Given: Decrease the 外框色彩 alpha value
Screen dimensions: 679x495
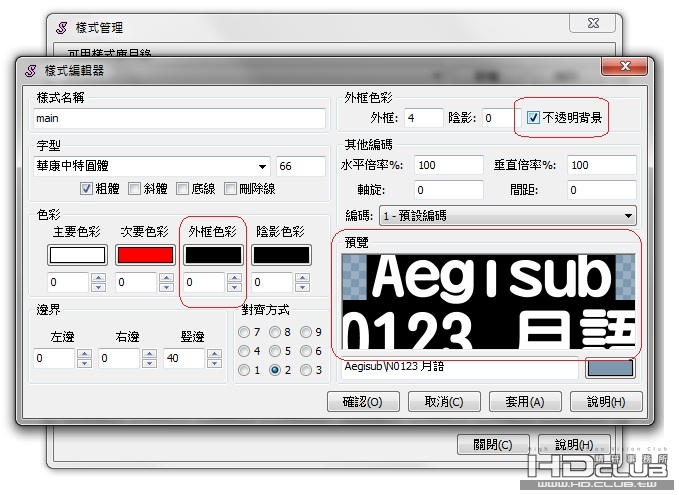Looking at the screenshot, I should tap(235, 287).
